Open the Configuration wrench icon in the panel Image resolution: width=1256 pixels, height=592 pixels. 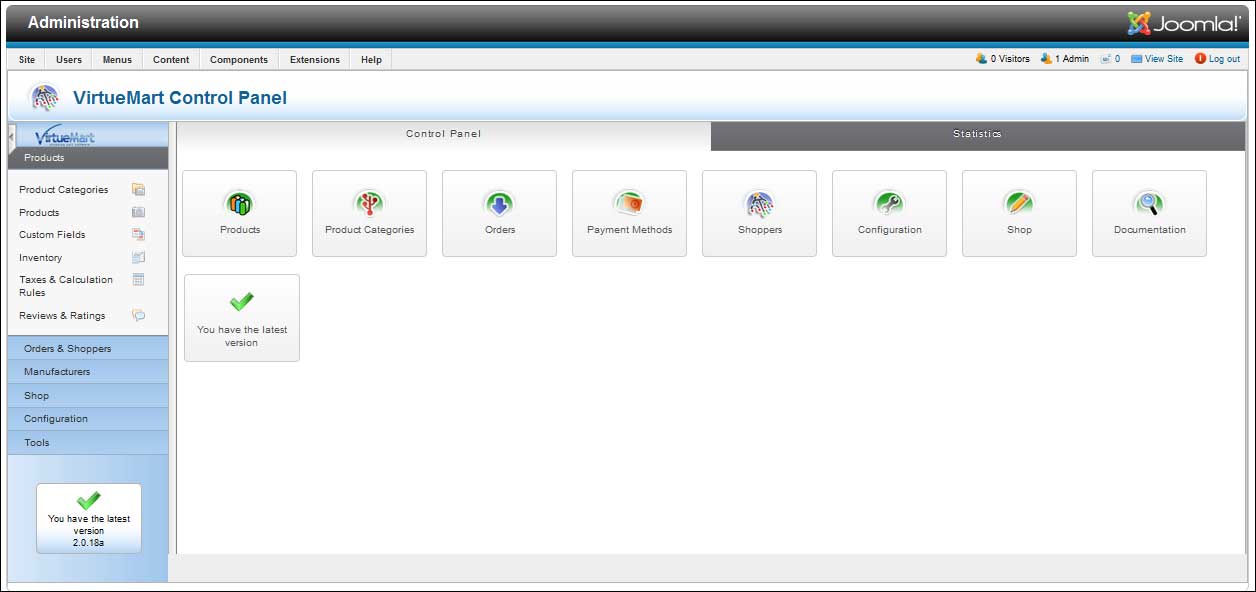click(889, 213)
